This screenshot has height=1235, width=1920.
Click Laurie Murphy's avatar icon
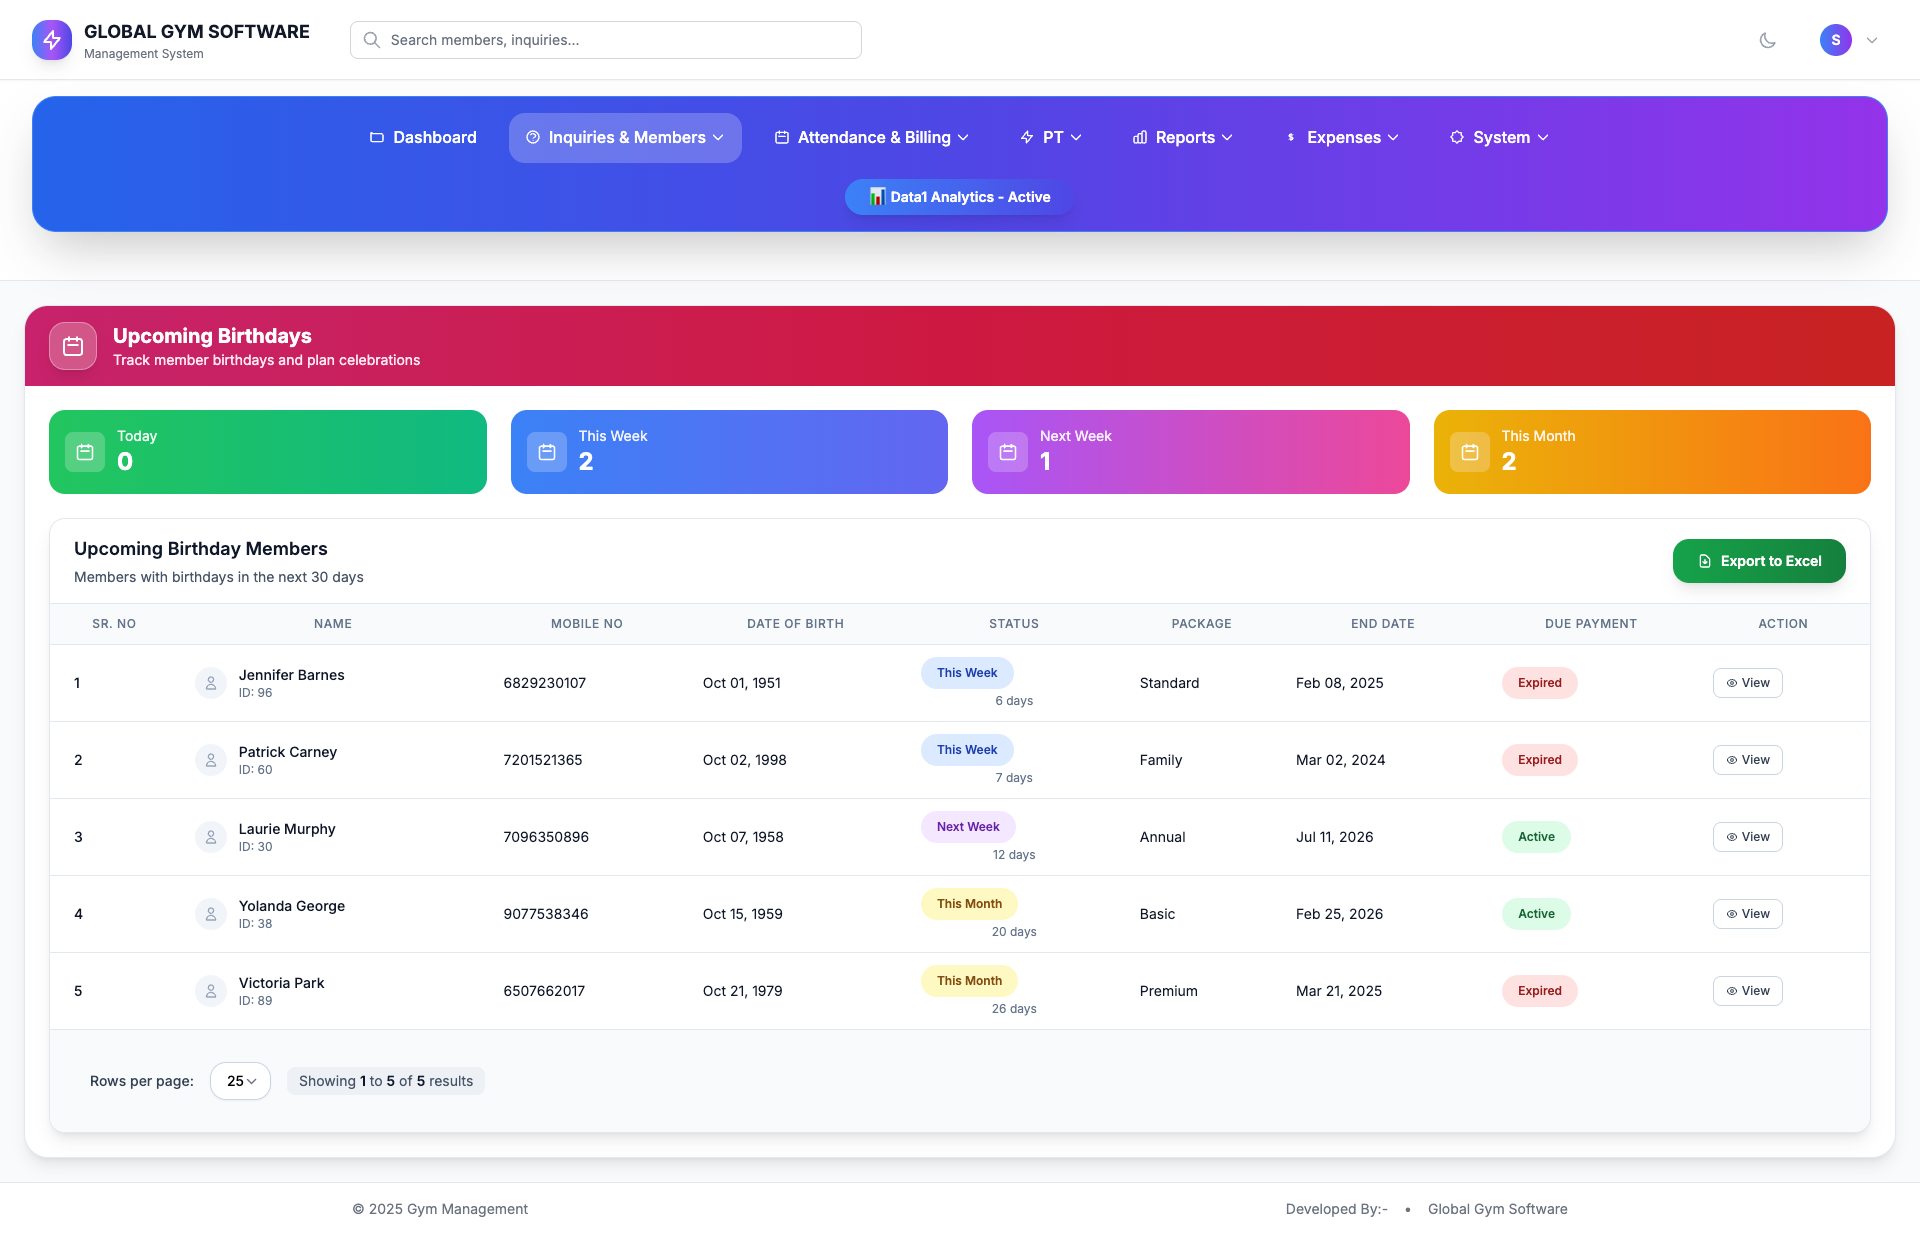[x=211, y=837]
